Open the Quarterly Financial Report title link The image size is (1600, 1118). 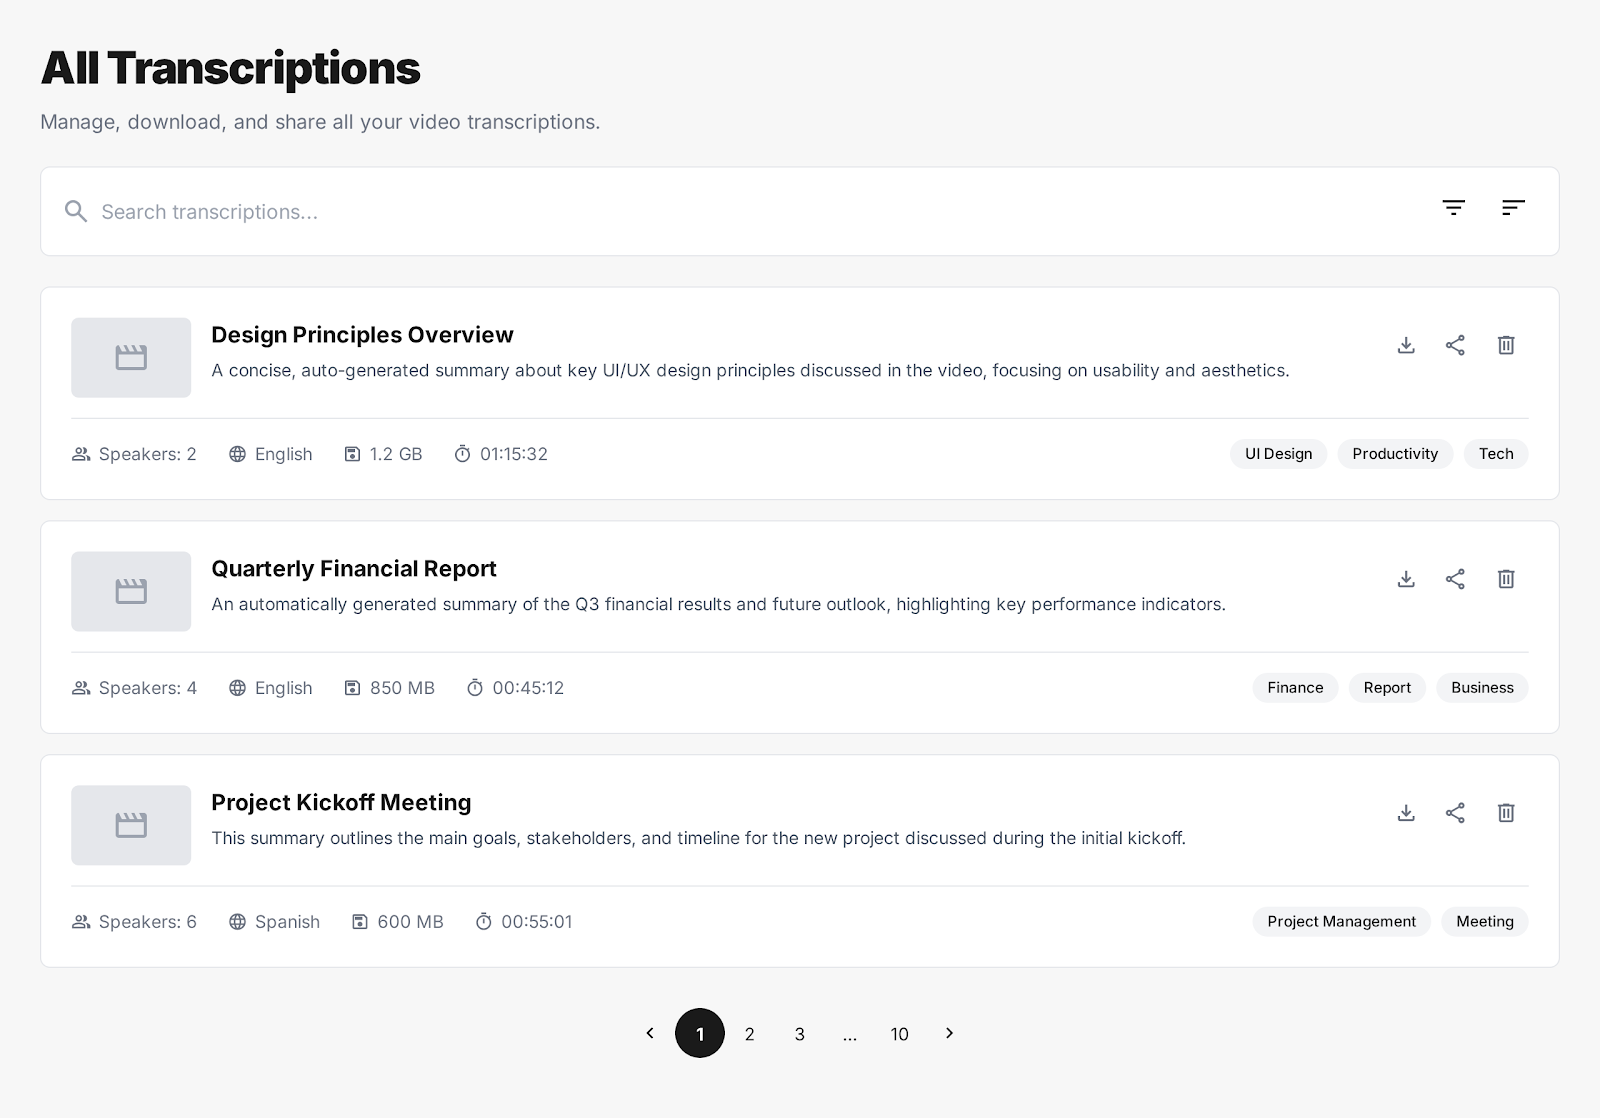tap(353, 568)
